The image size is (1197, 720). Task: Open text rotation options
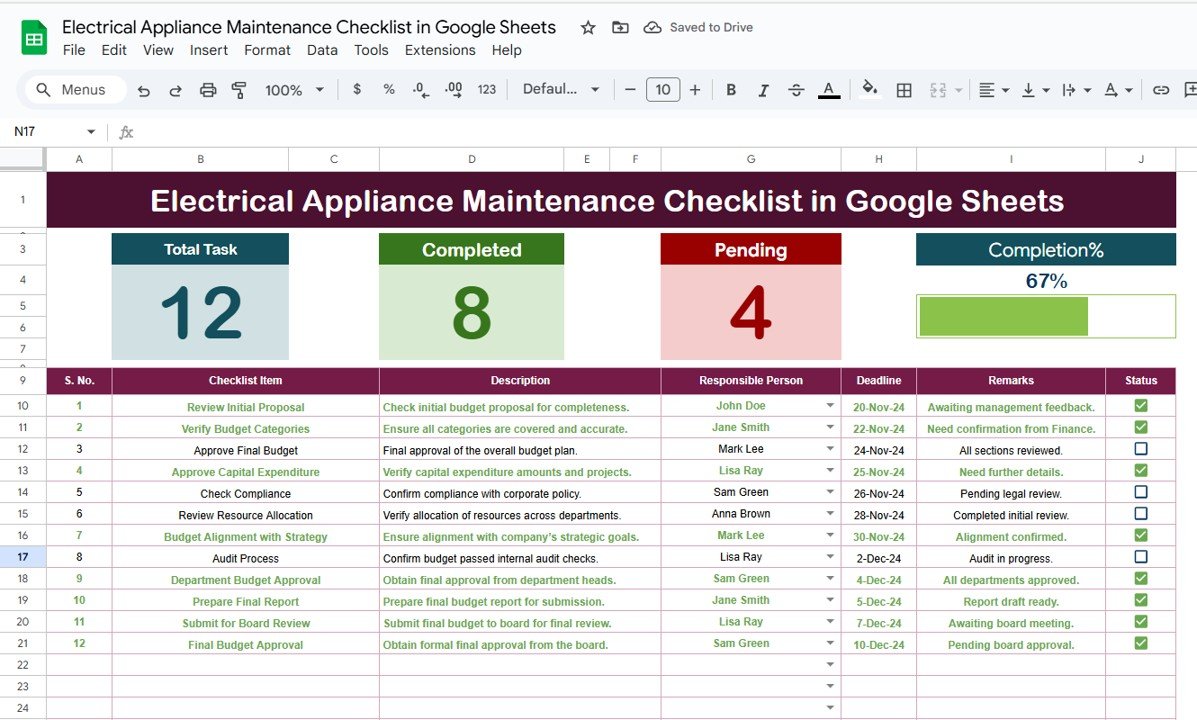pos(1118,90)
